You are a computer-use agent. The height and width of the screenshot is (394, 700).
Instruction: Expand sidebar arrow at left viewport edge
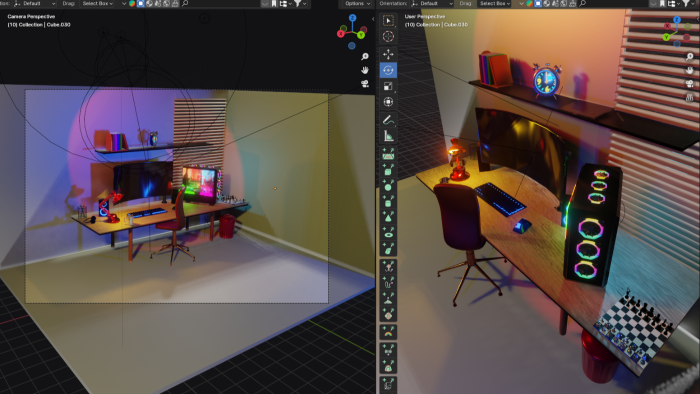click(373, 19)
